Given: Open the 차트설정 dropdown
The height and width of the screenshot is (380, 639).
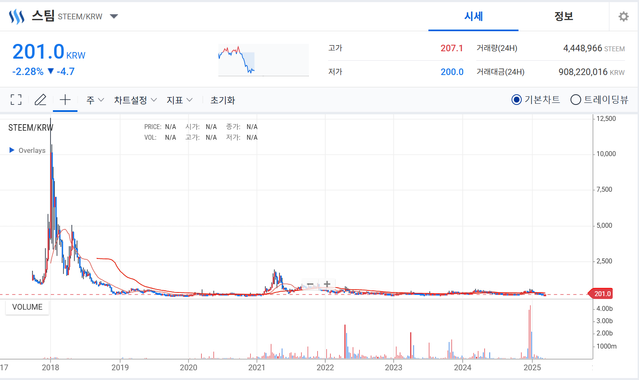Looking at the screenshot, I should pyautogui.click(x=135, y=100).
